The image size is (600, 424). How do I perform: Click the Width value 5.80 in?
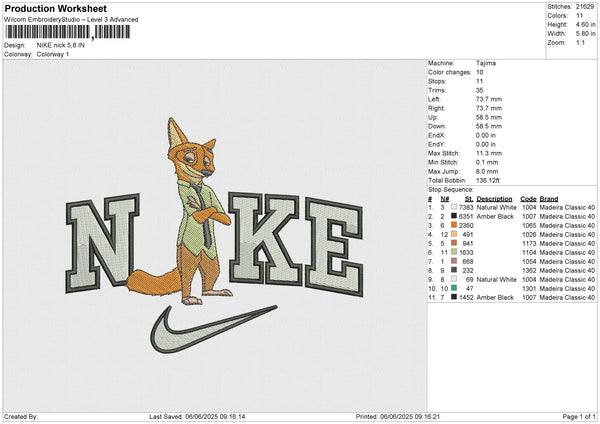pos(585,34)
